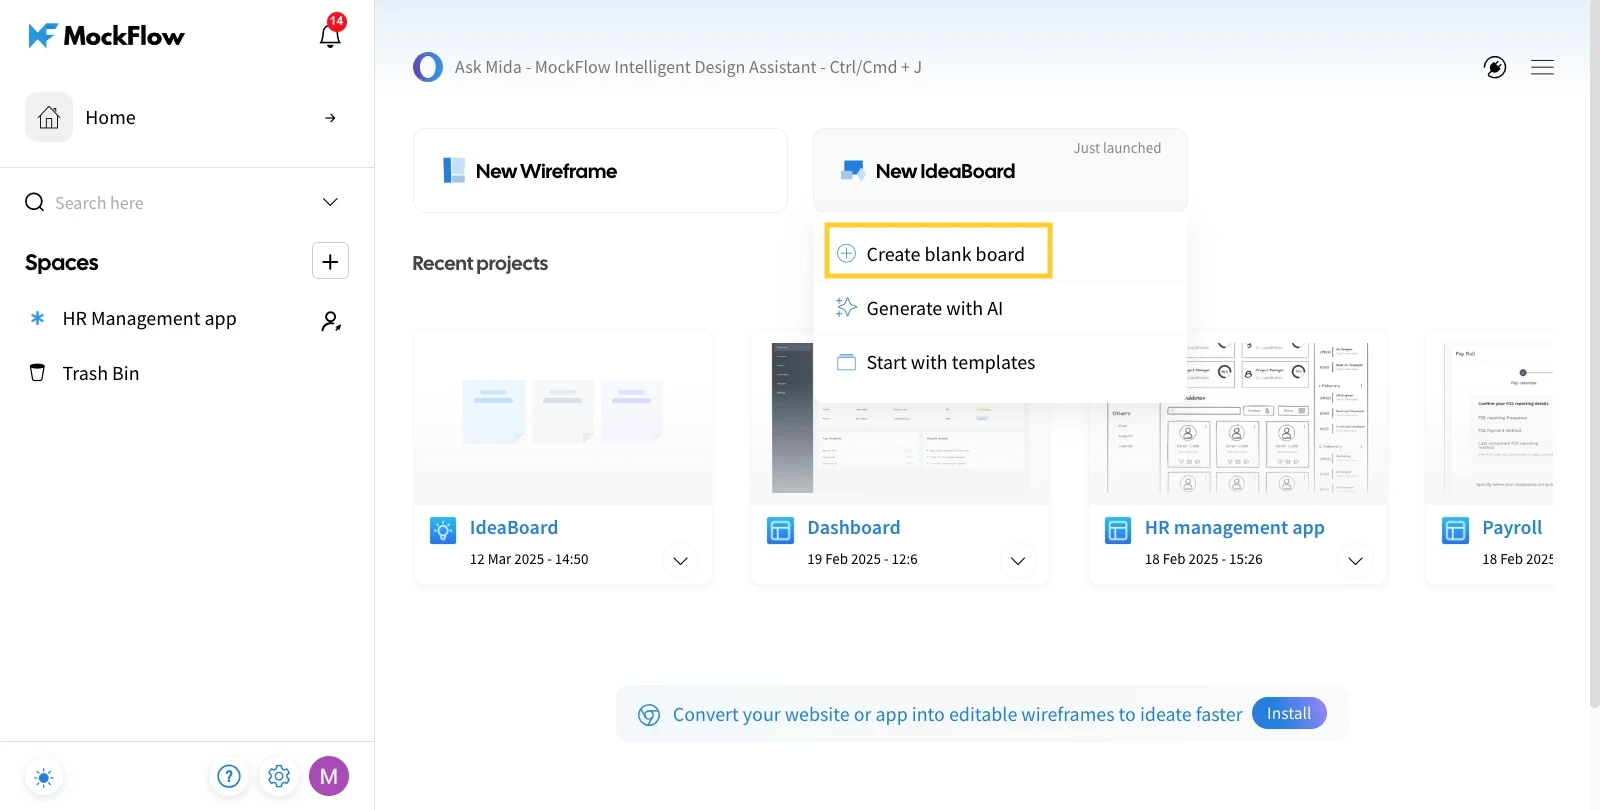Expand IdeaBoard project options chevron
1600x810 pixels.
(x=680, y=561)
